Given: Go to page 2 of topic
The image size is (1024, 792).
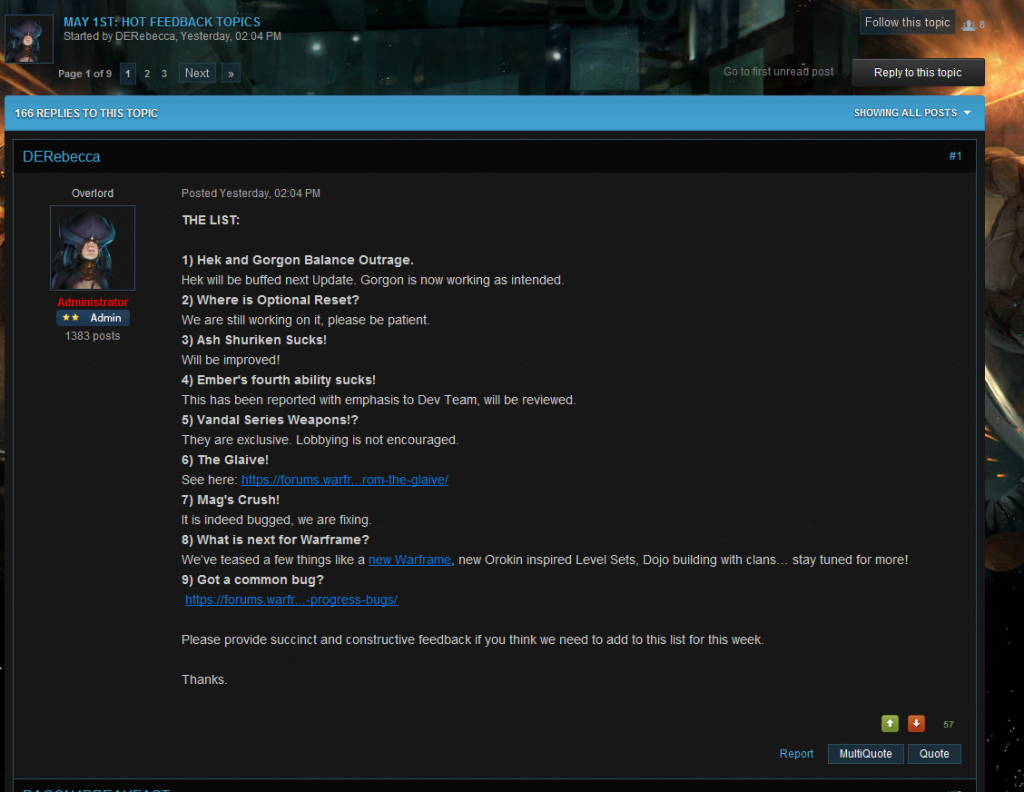Looking at the screenshot, I should [x=147, y=73].
